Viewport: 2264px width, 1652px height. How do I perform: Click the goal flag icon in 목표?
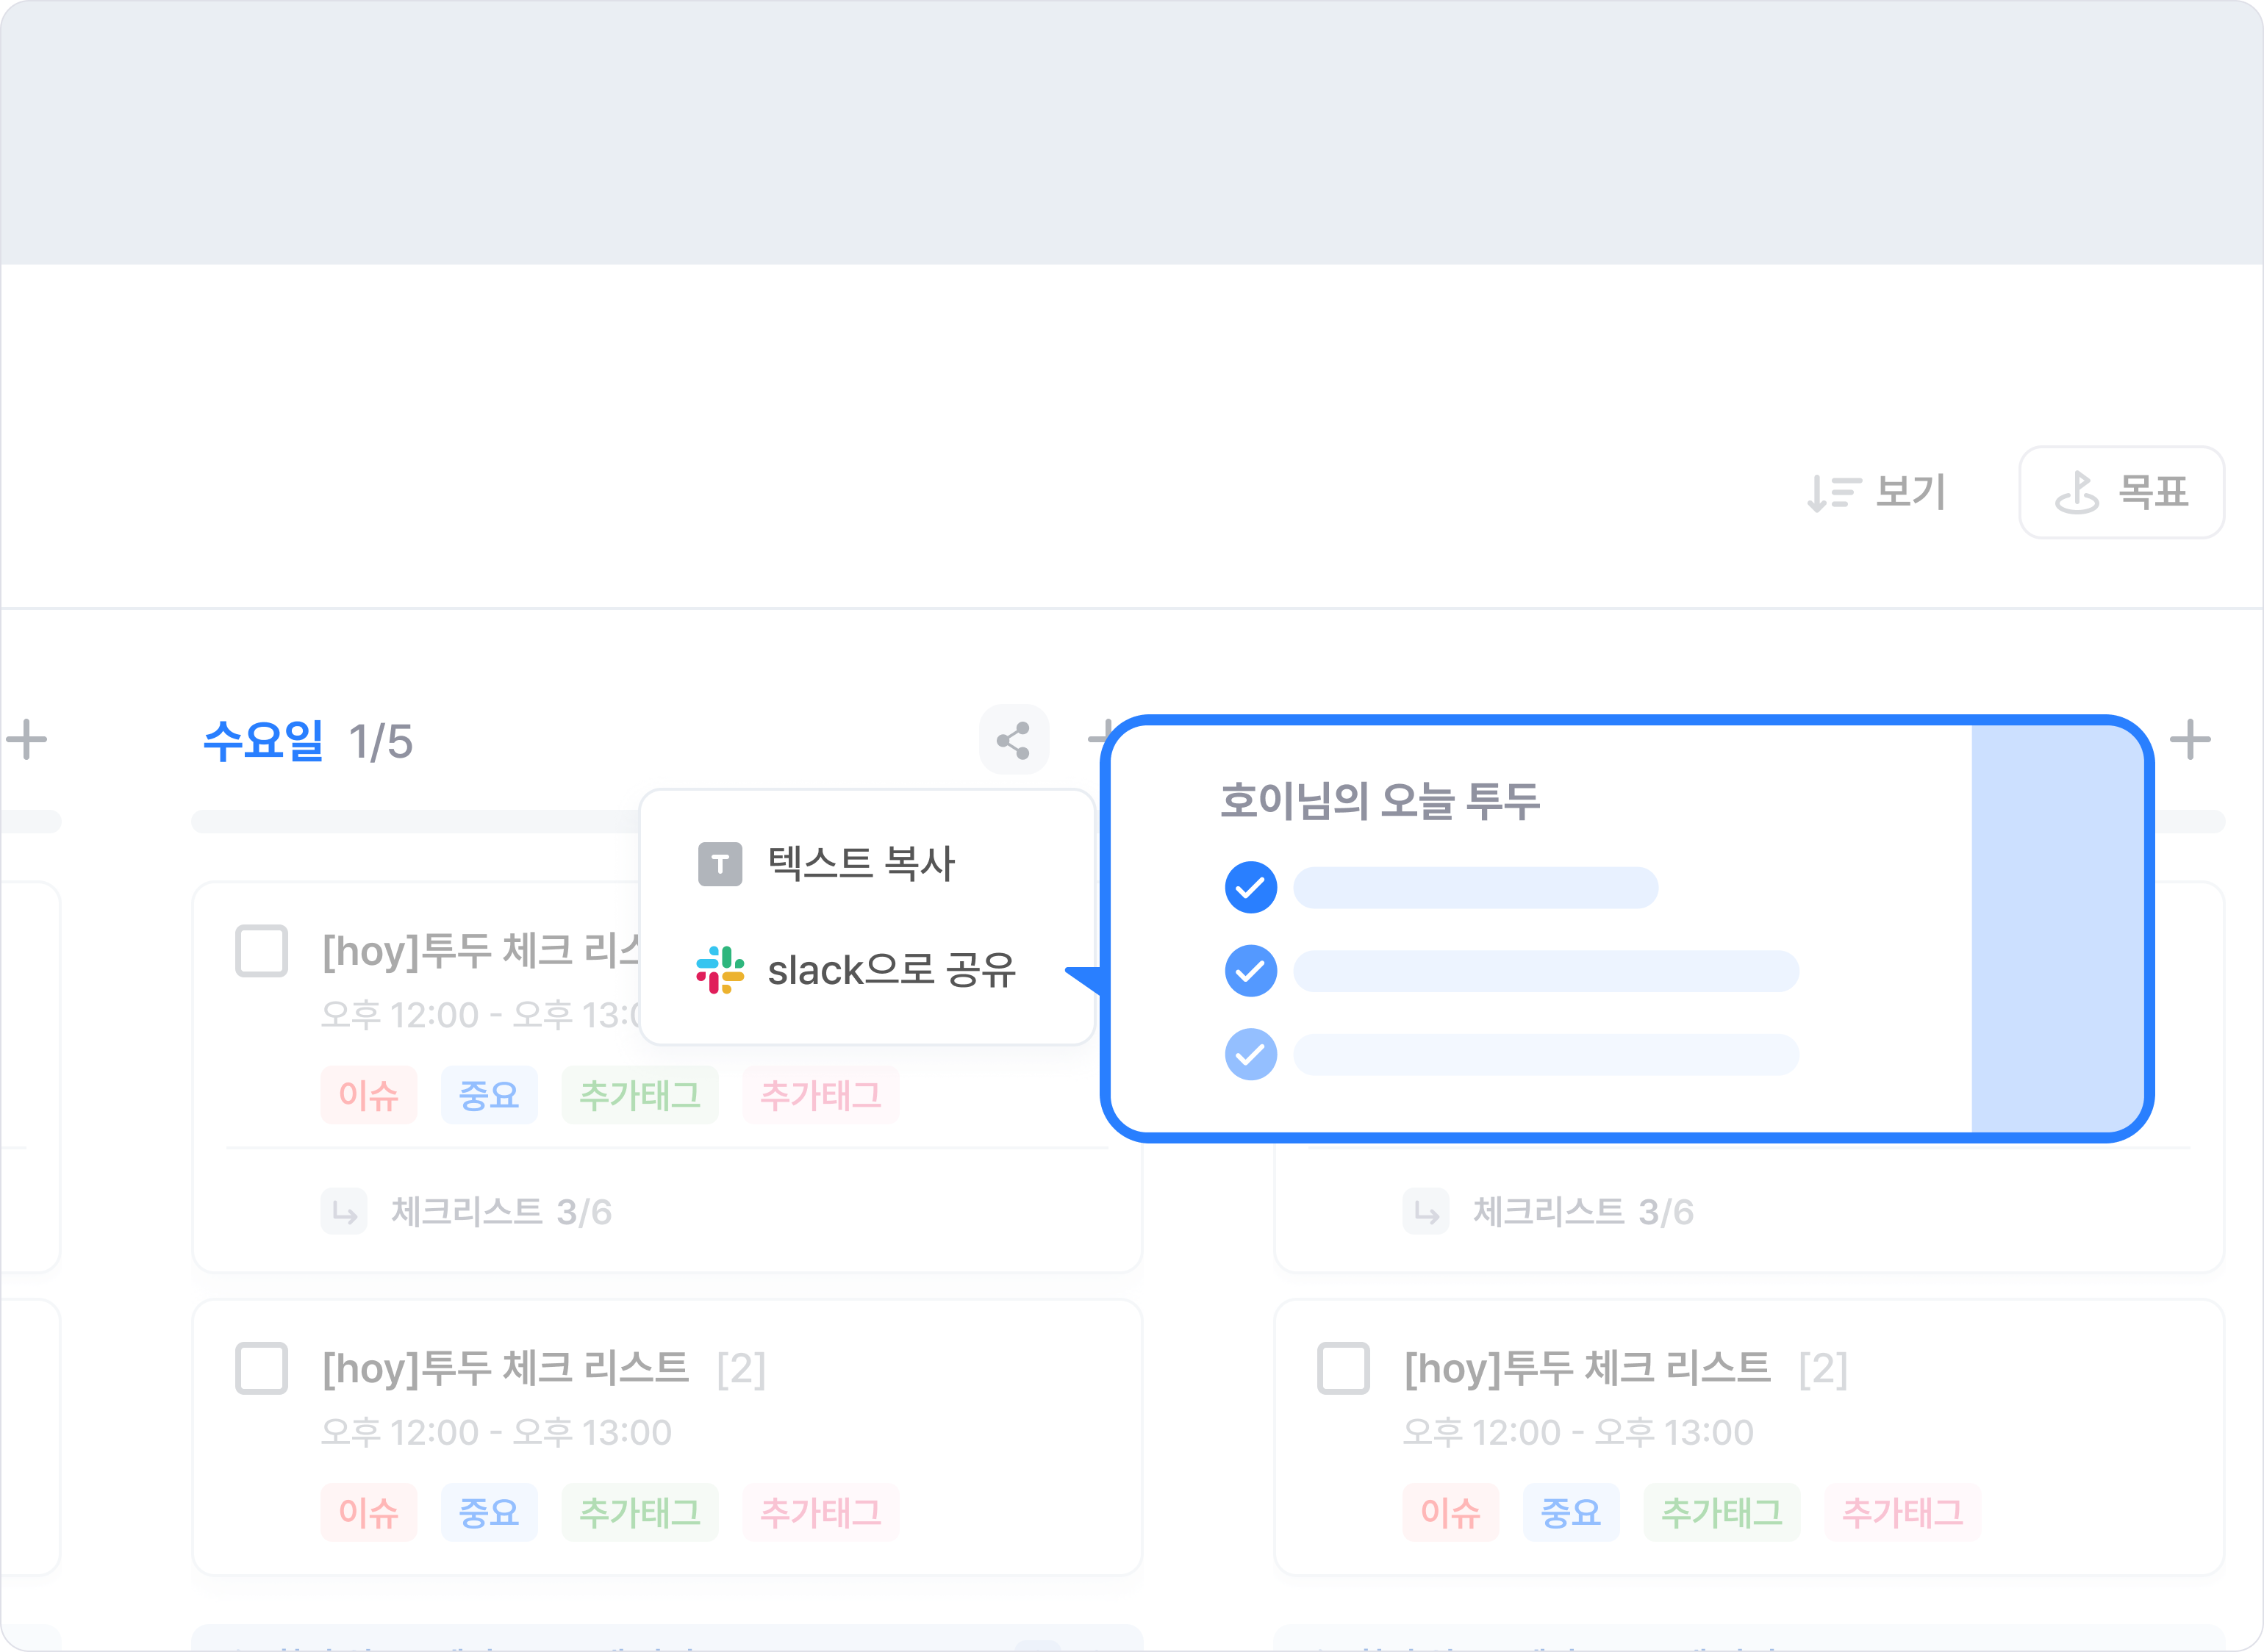(2077, 493)
